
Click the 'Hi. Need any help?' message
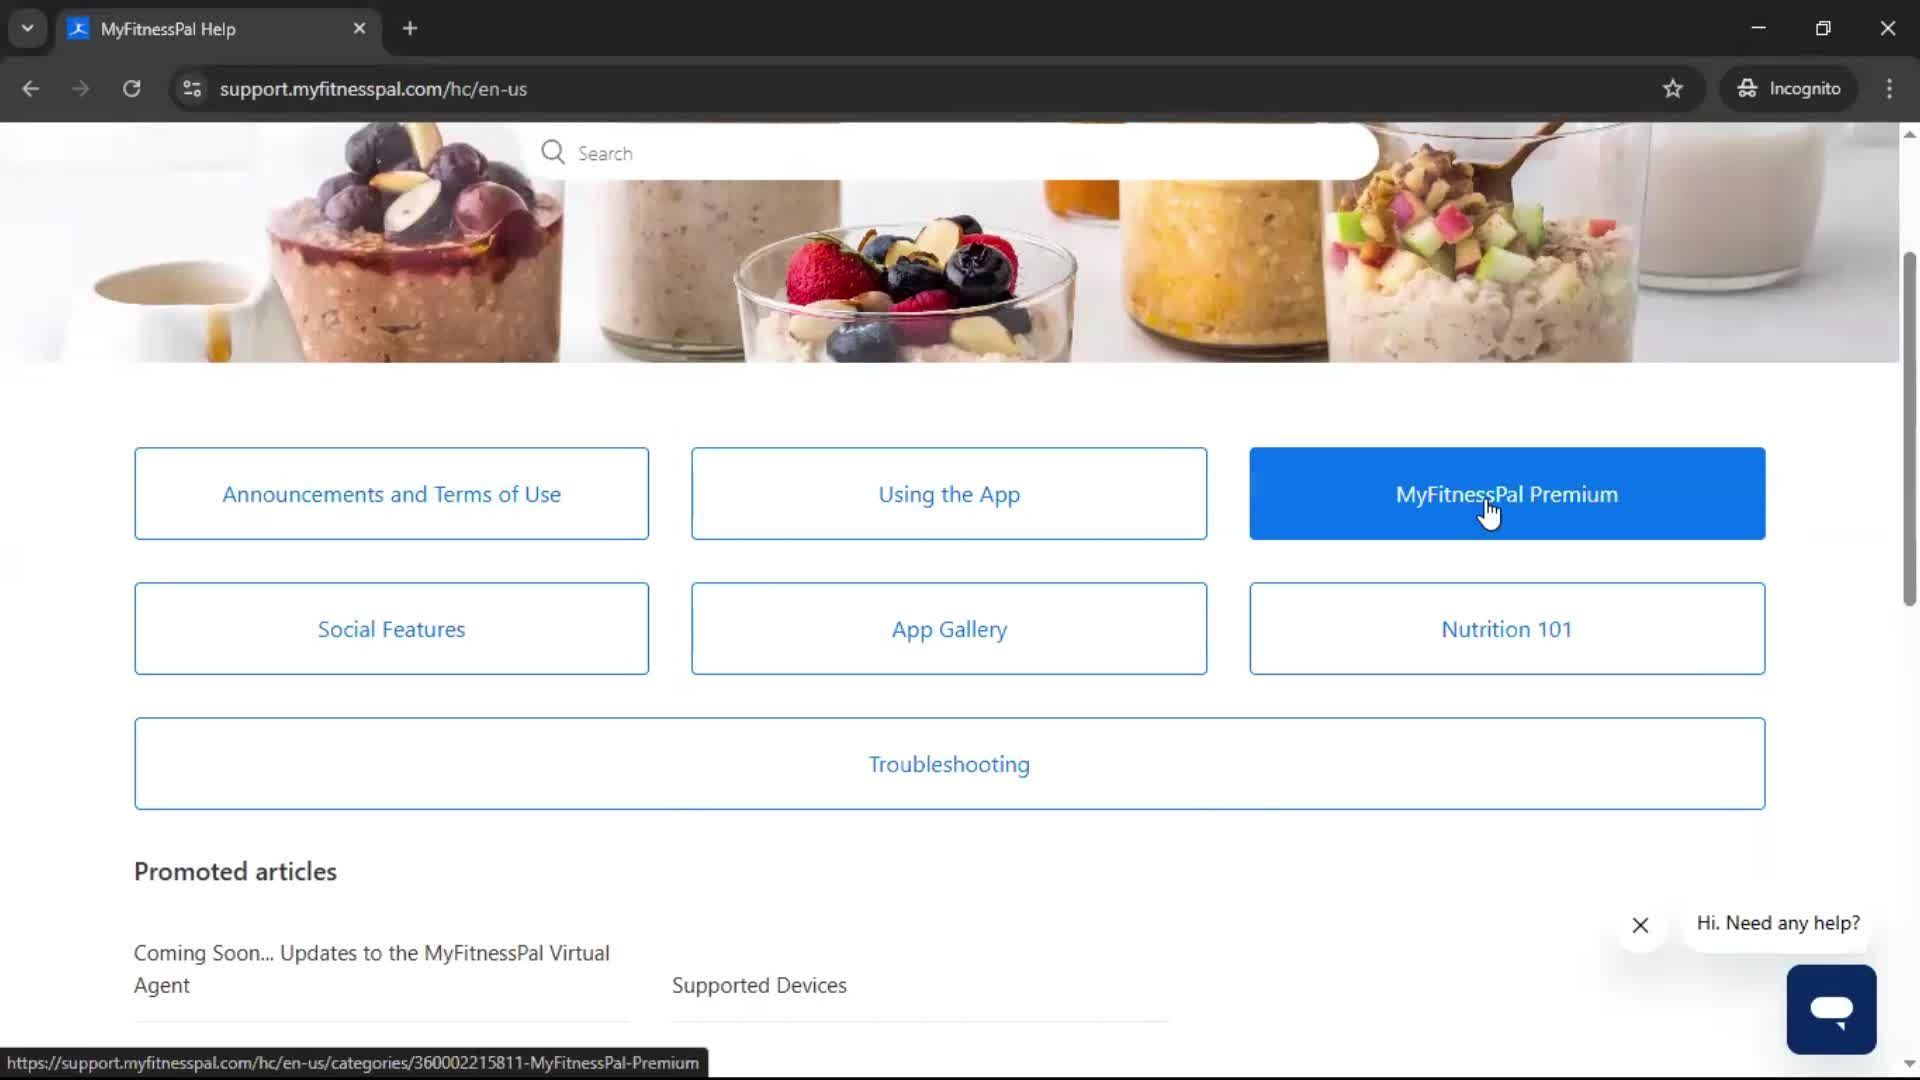pyautogui.click(x=1778, y=923)
